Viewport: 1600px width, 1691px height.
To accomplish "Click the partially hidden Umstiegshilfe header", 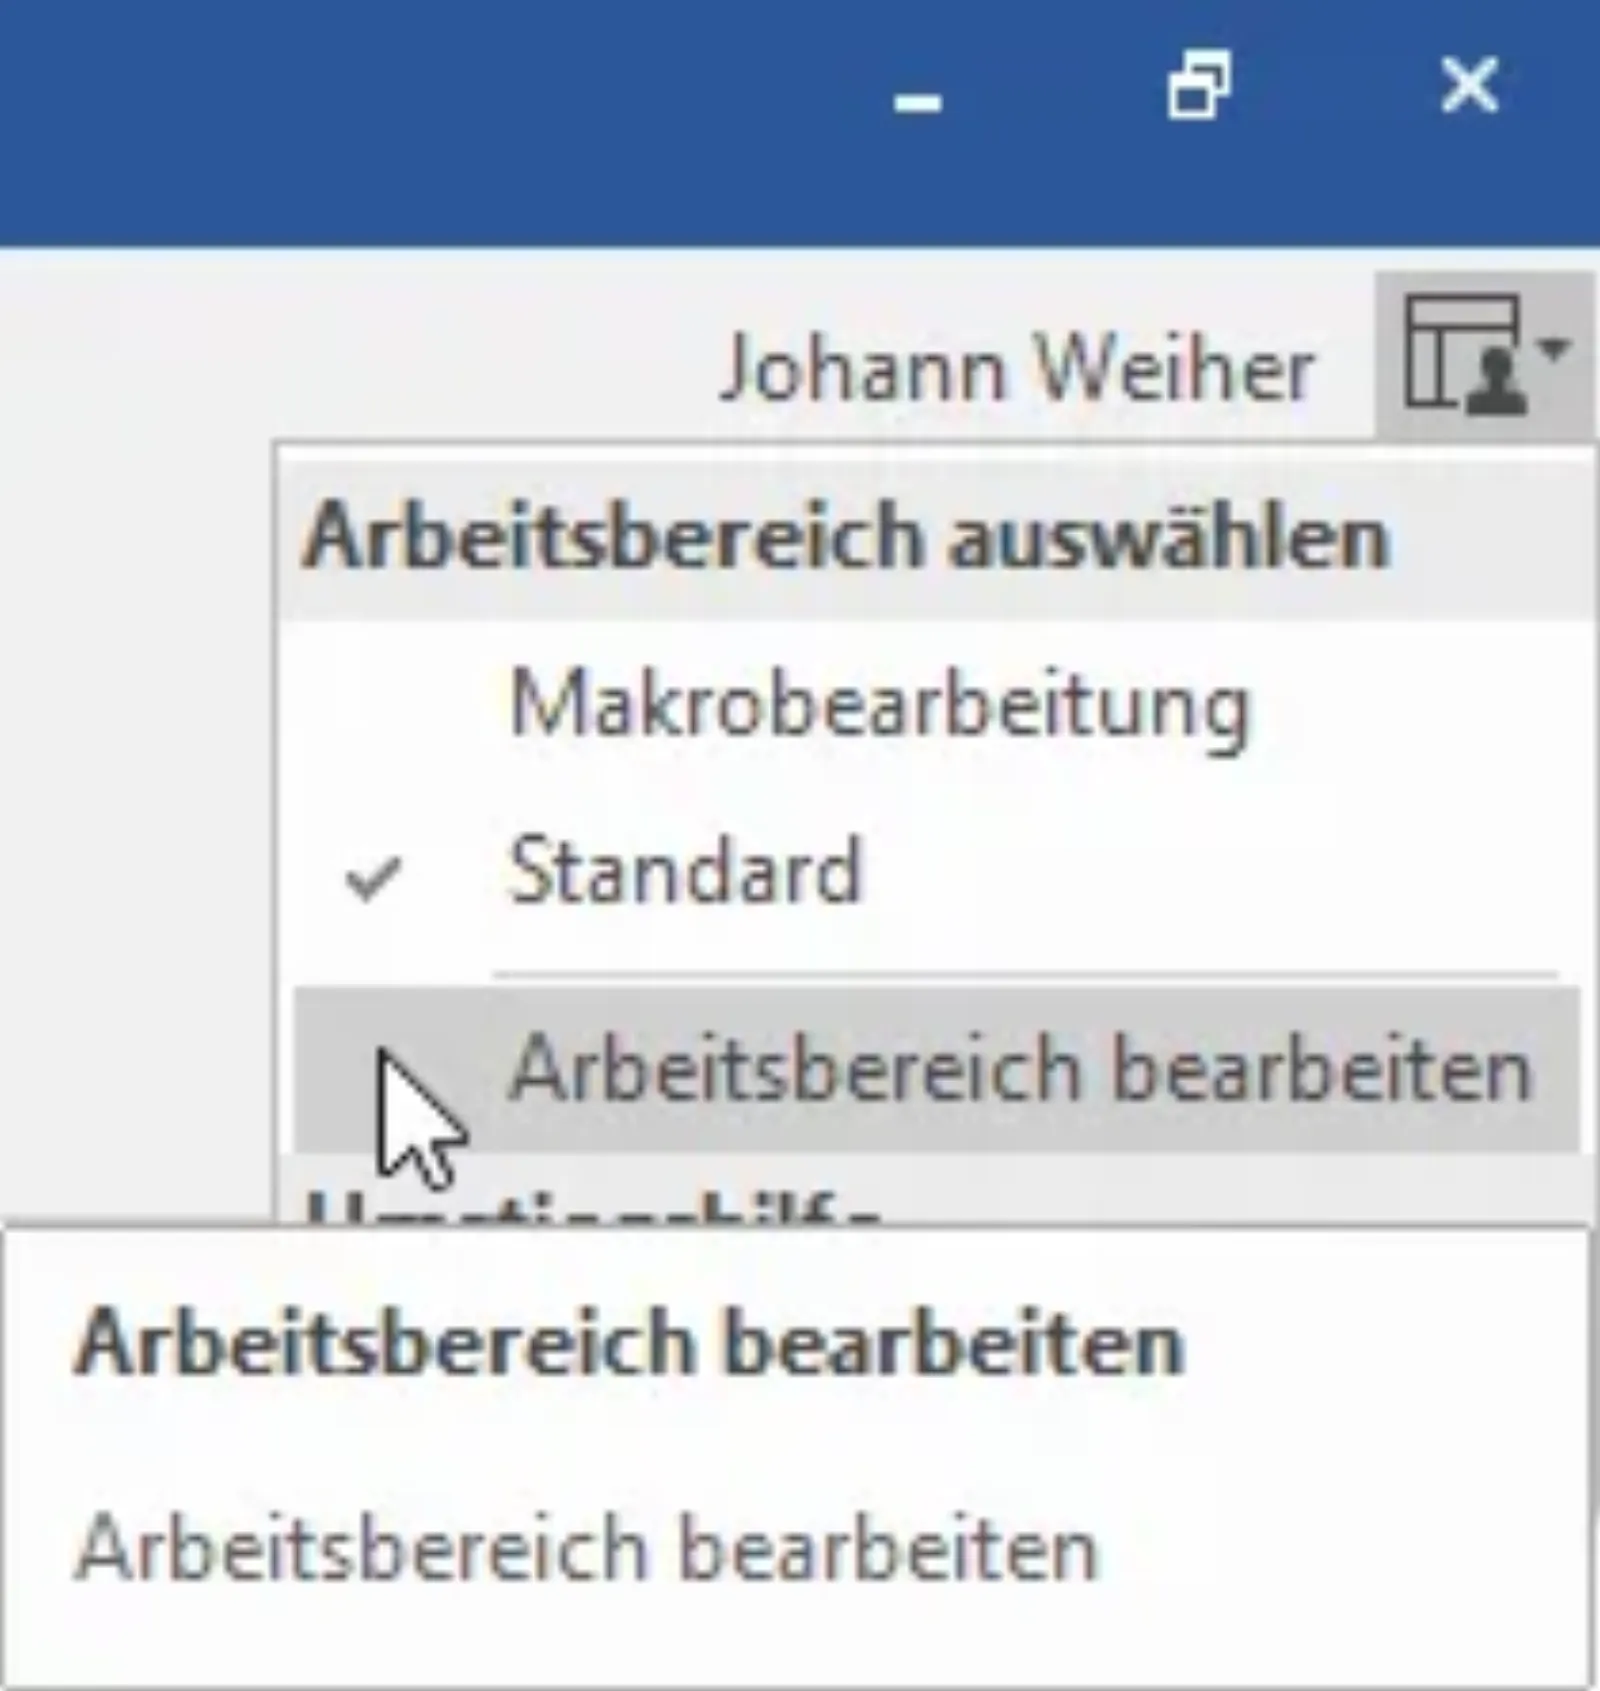I will click(x=592, y=1204).
